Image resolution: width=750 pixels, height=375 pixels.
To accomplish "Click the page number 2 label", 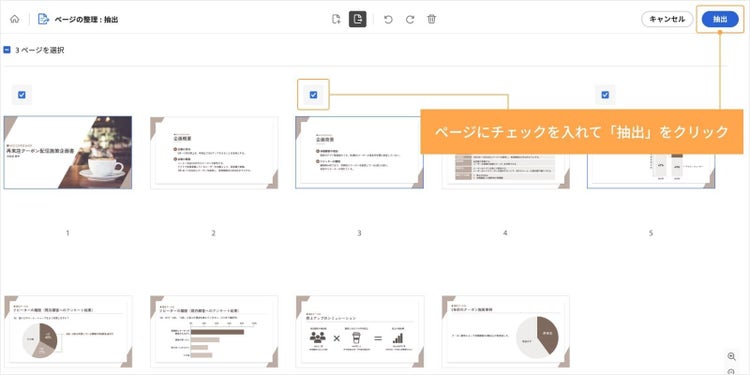I will [x=213, y=233].
